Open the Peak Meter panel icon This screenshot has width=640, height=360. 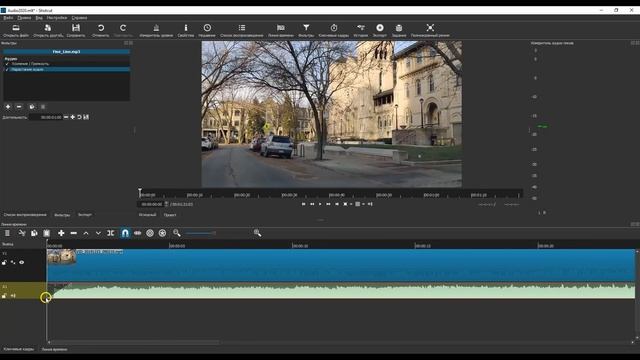pyautogui.click(x=156, y=28)
